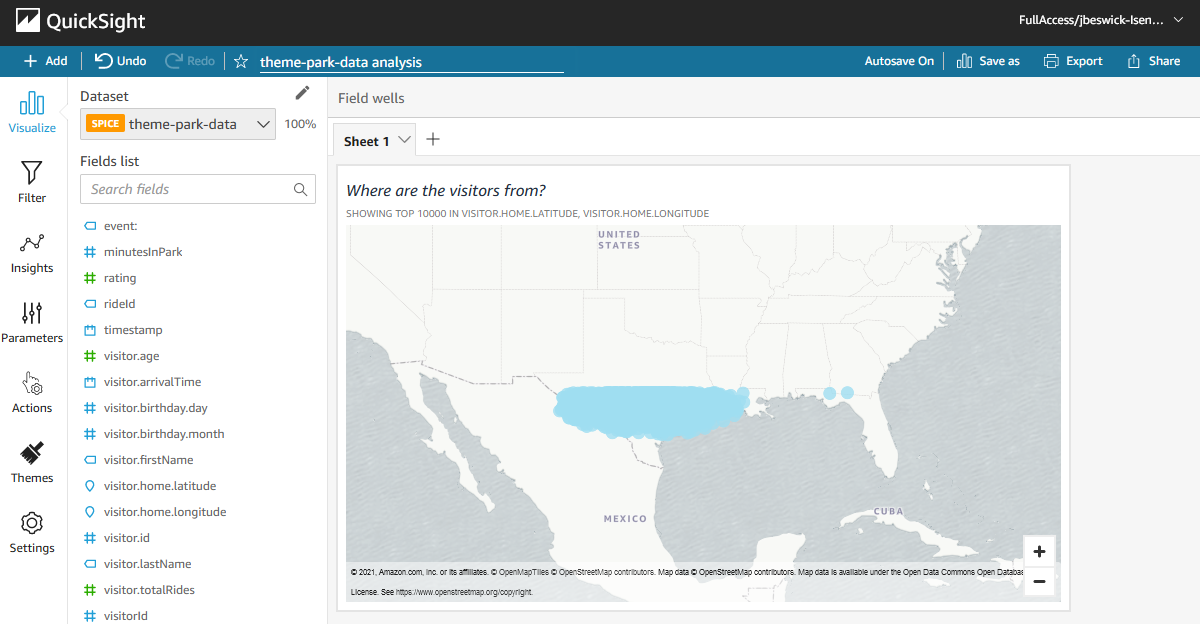Mark analysis as favorite with star icon
Screen dimensions: 1200x624
pos(241,61)
